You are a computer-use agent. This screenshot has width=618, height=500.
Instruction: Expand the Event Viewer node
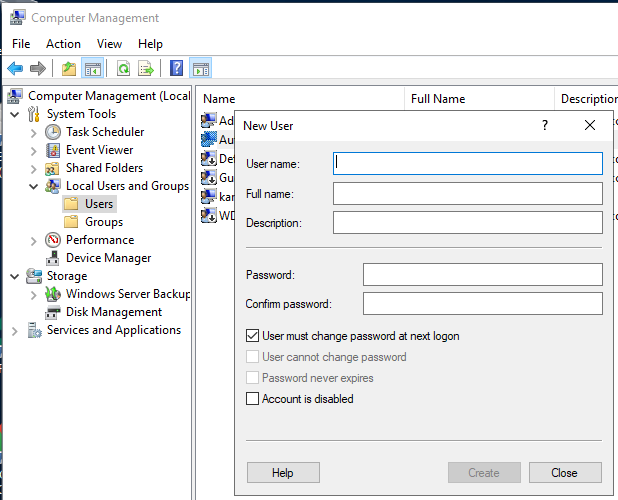(x=34, y=150)
